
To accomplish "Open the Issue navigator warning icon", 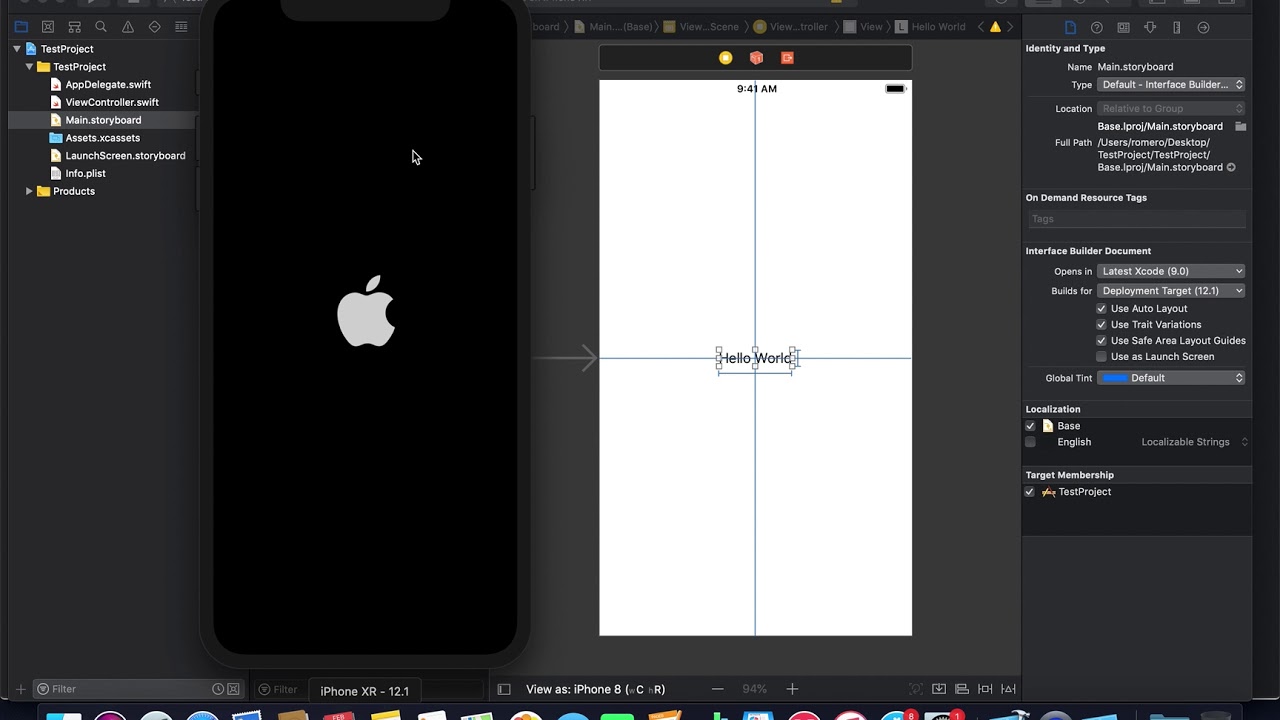I will (128, 27).
